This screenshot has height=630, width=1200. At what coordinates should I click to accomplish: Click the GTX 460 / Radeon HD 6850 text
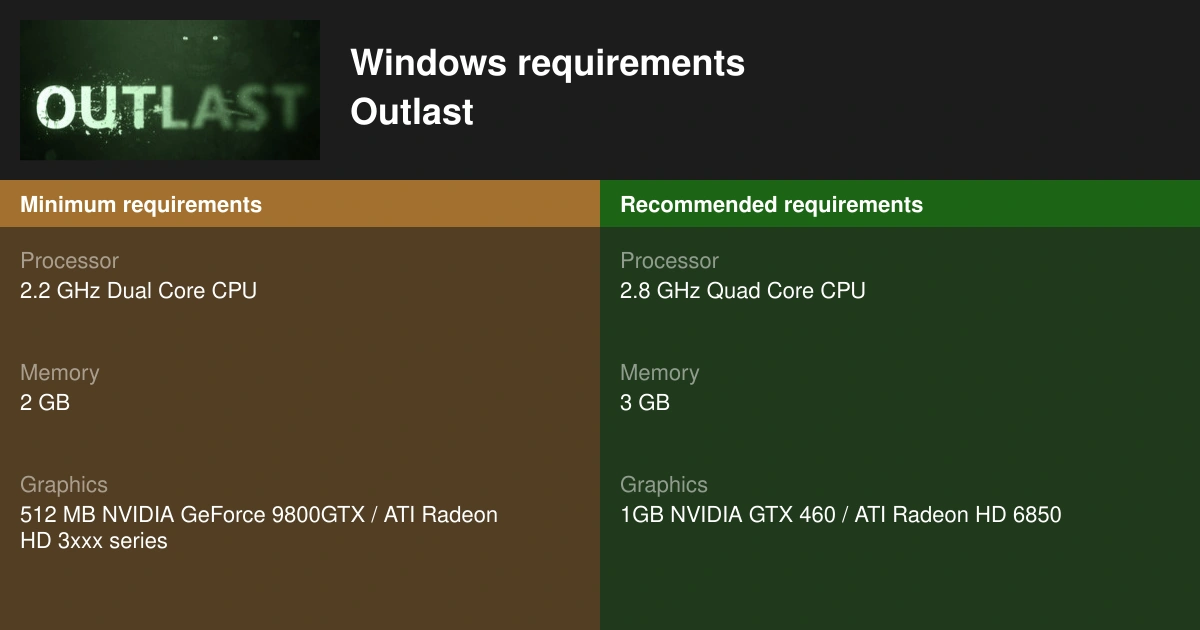840,515
